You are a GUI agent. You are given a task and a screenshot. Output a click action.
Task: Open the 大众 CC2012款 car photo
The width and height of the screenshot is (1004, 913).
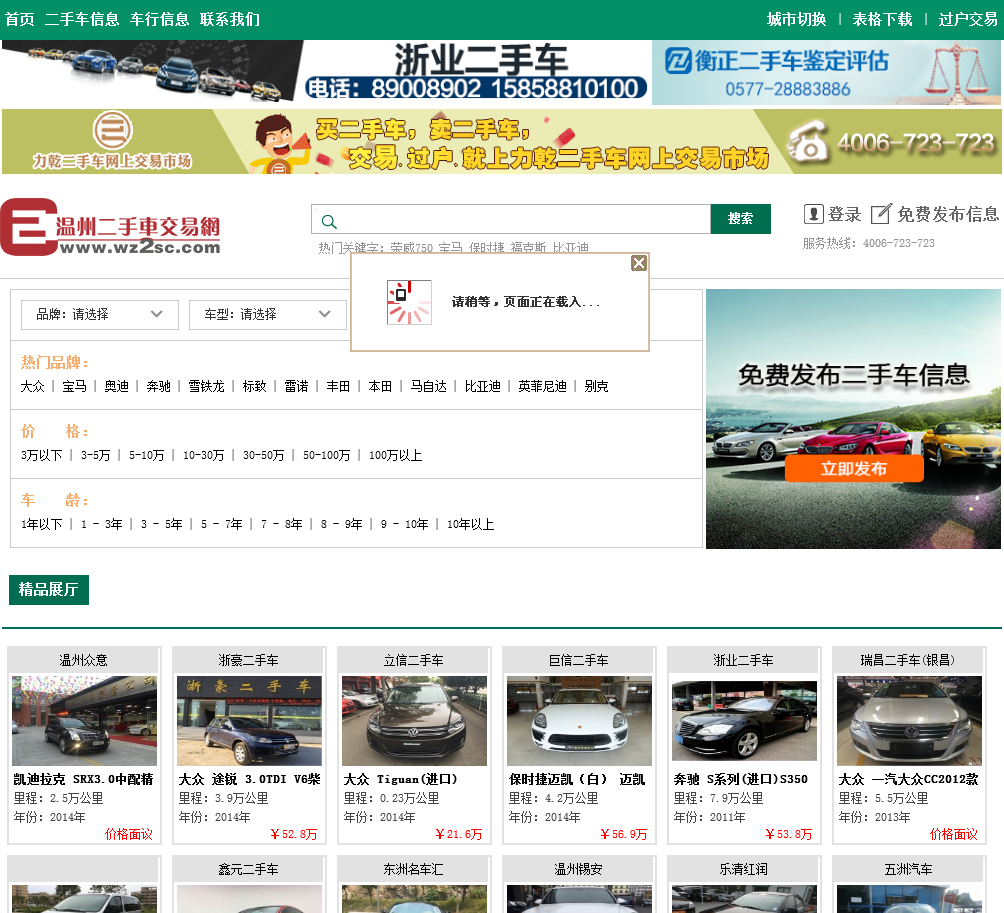coord(909,721)
